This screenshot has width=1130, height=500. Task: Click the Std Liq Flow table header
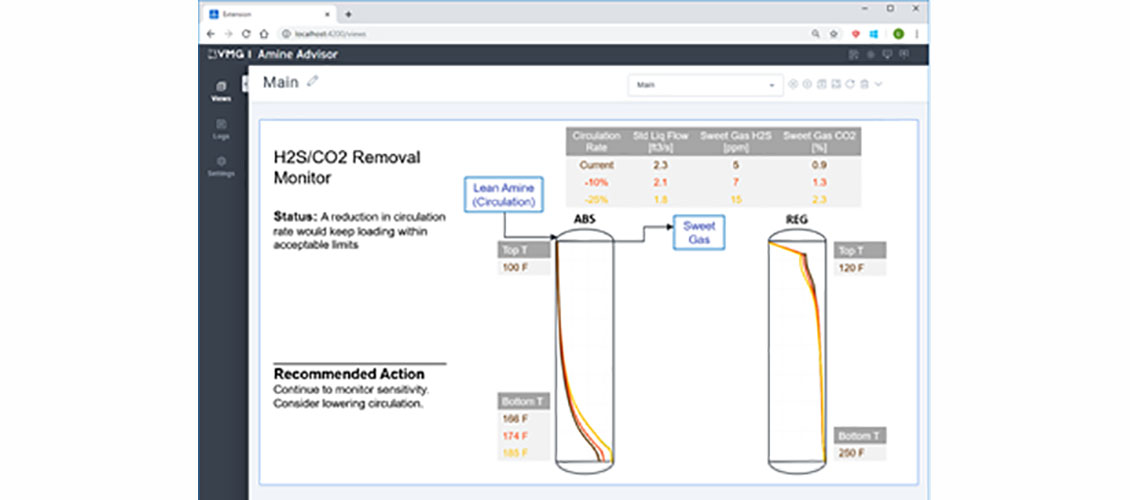[x=661, y=140]
